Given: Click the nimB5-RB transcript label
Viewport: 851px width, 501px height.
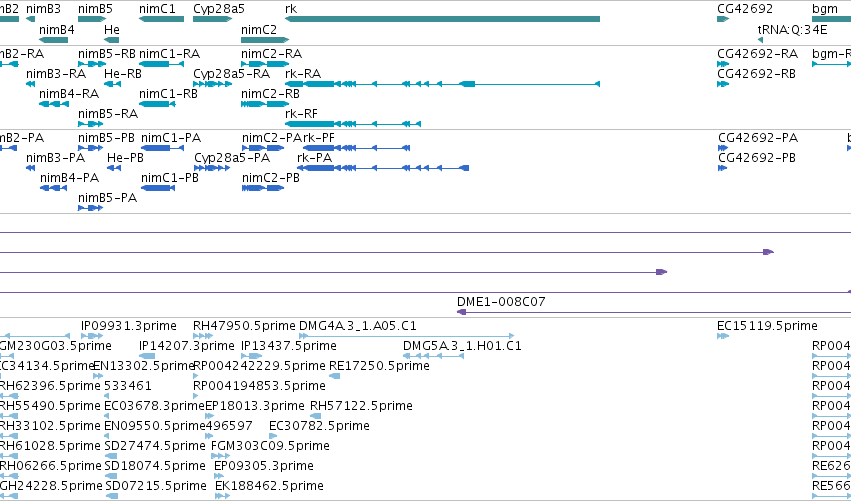Looking at the screenshot, I should pyautogui.click(x=107, y=53).
